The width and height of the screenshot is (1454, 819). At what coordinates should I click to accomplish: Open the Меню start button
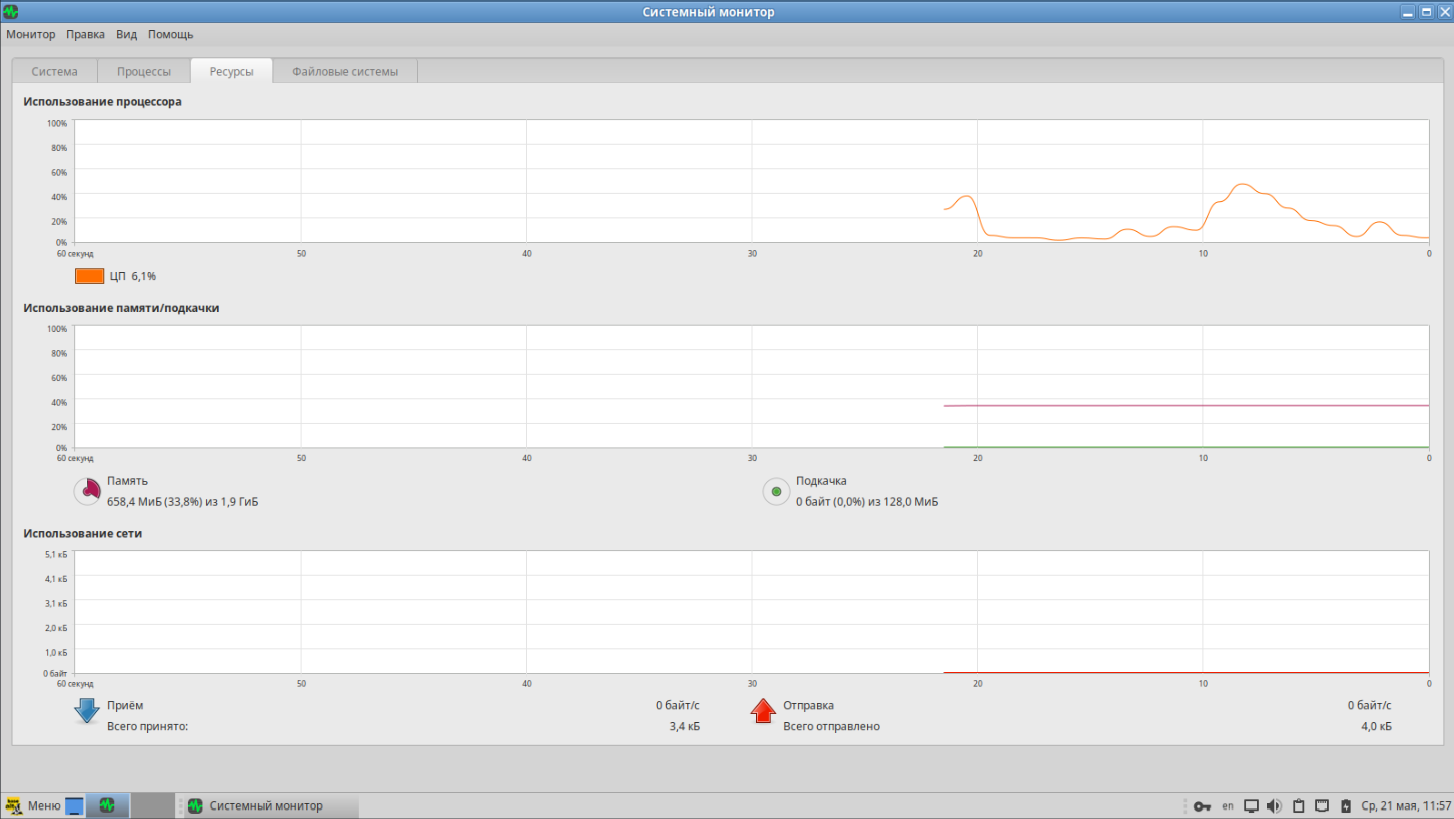pos(34,806)
